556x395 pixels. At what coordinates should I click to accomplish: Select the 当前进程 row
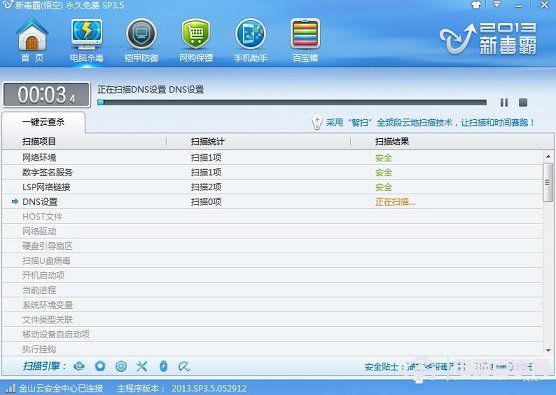coord(272,290)
